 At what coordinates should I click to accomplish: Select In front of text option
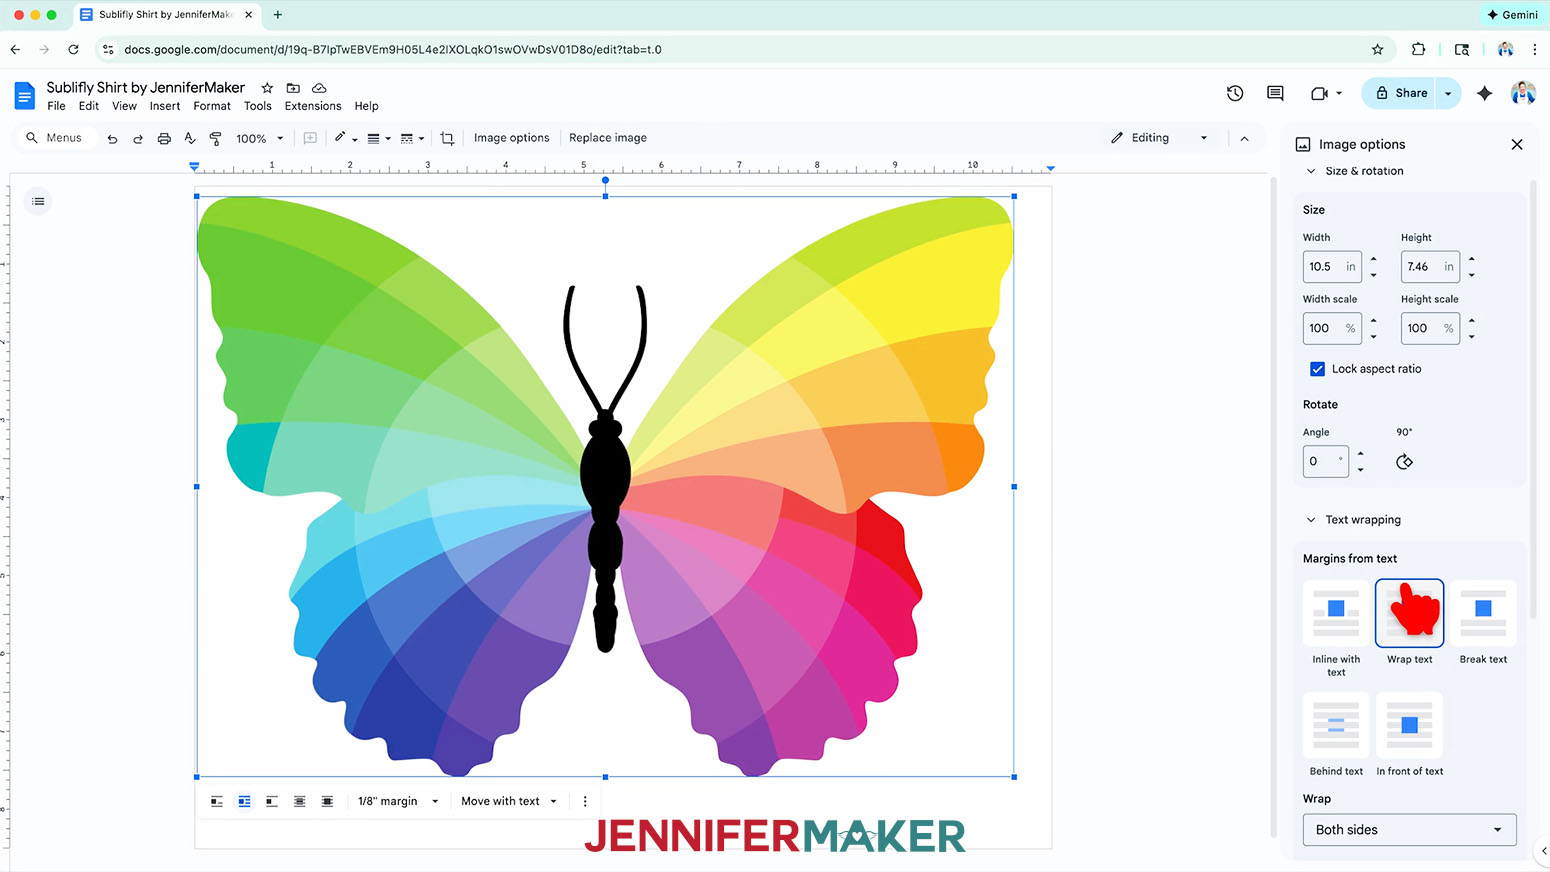coord(1409,725)
